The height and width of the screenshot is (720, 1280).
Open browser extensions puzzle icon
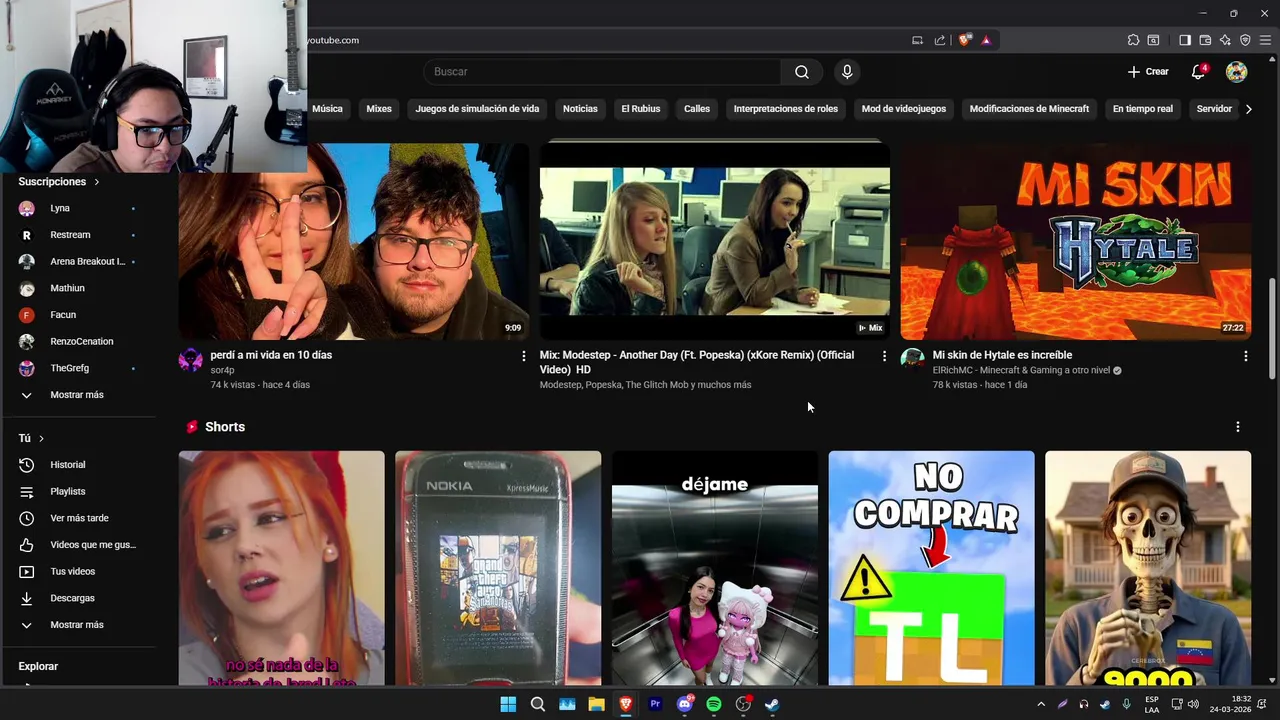[1133, 40]
